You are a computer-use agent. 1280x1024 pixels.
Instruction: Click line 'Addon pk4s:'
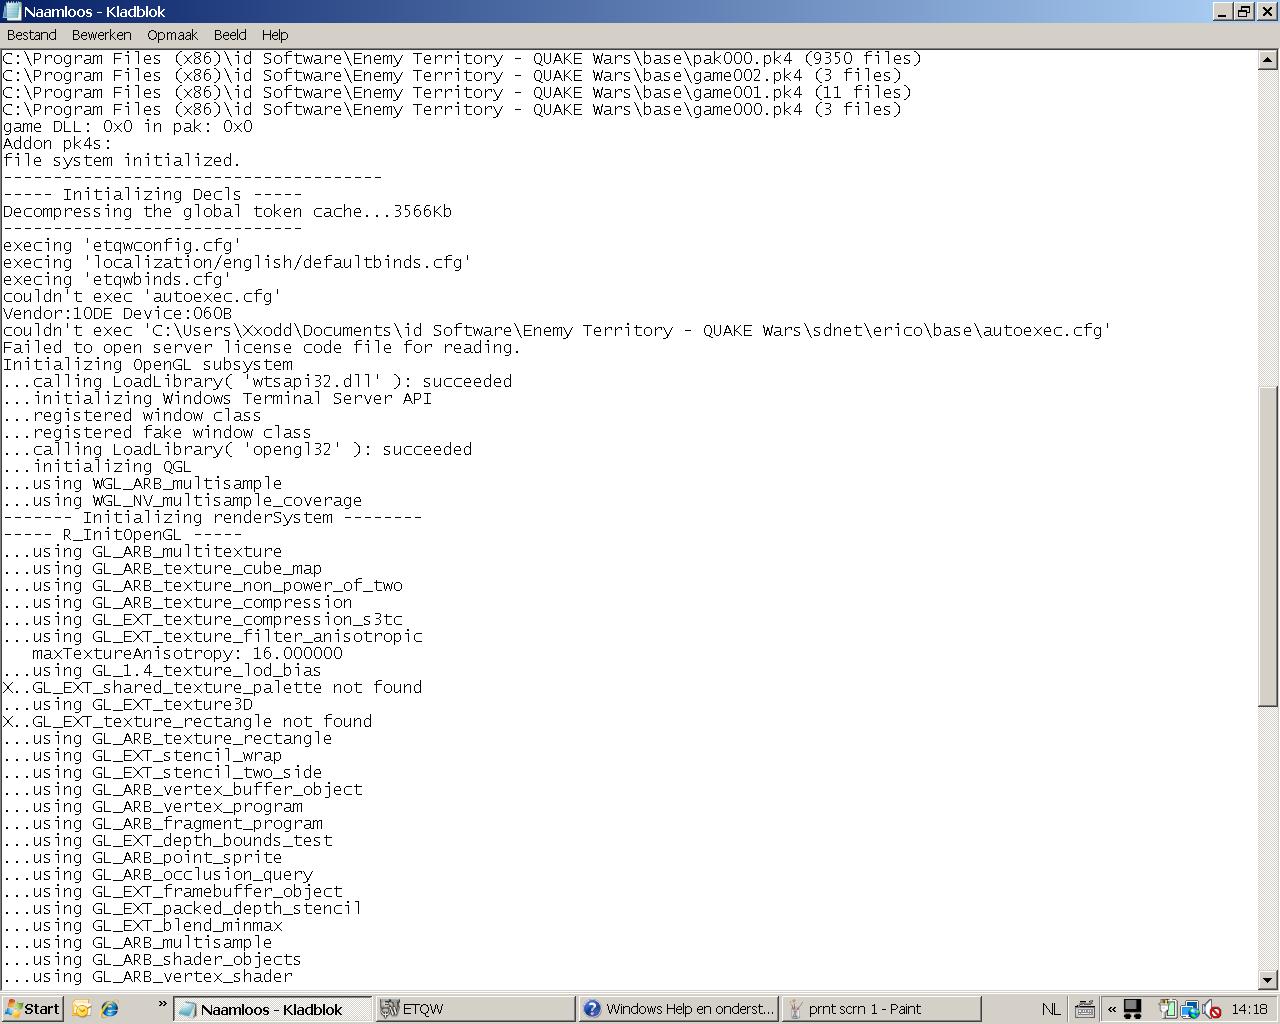57,143
